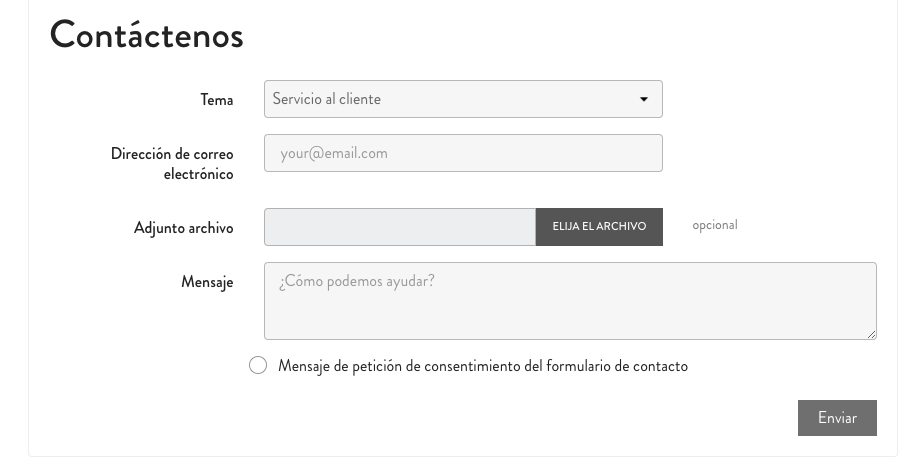Click the opcional hint text
905x470 pixels.
715,225
